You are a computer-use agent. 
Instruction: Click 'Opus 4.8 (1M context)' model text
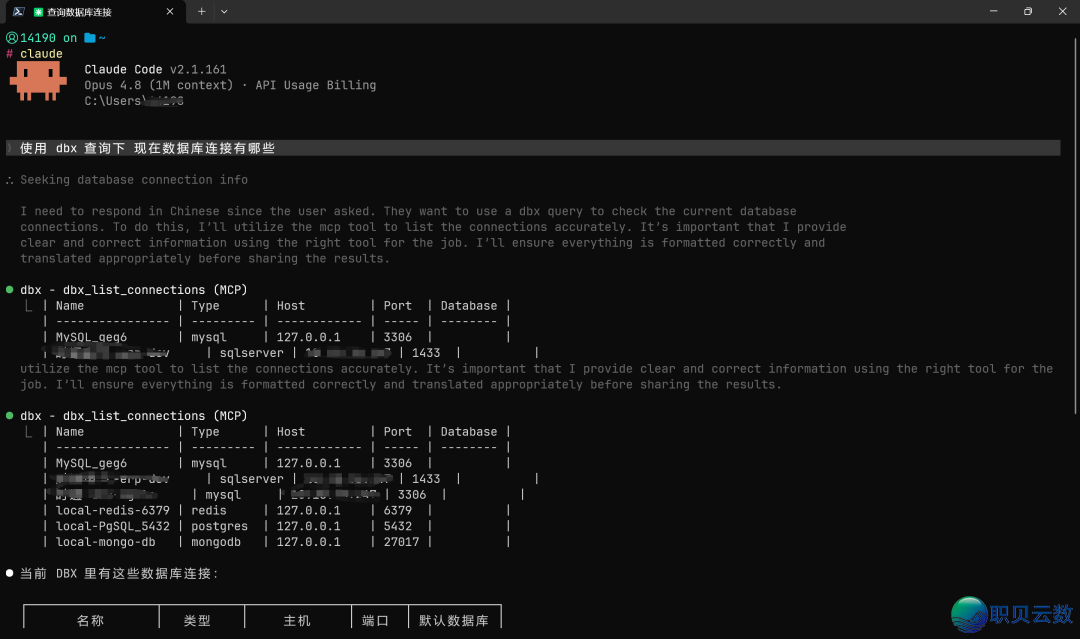coord(158,85)
